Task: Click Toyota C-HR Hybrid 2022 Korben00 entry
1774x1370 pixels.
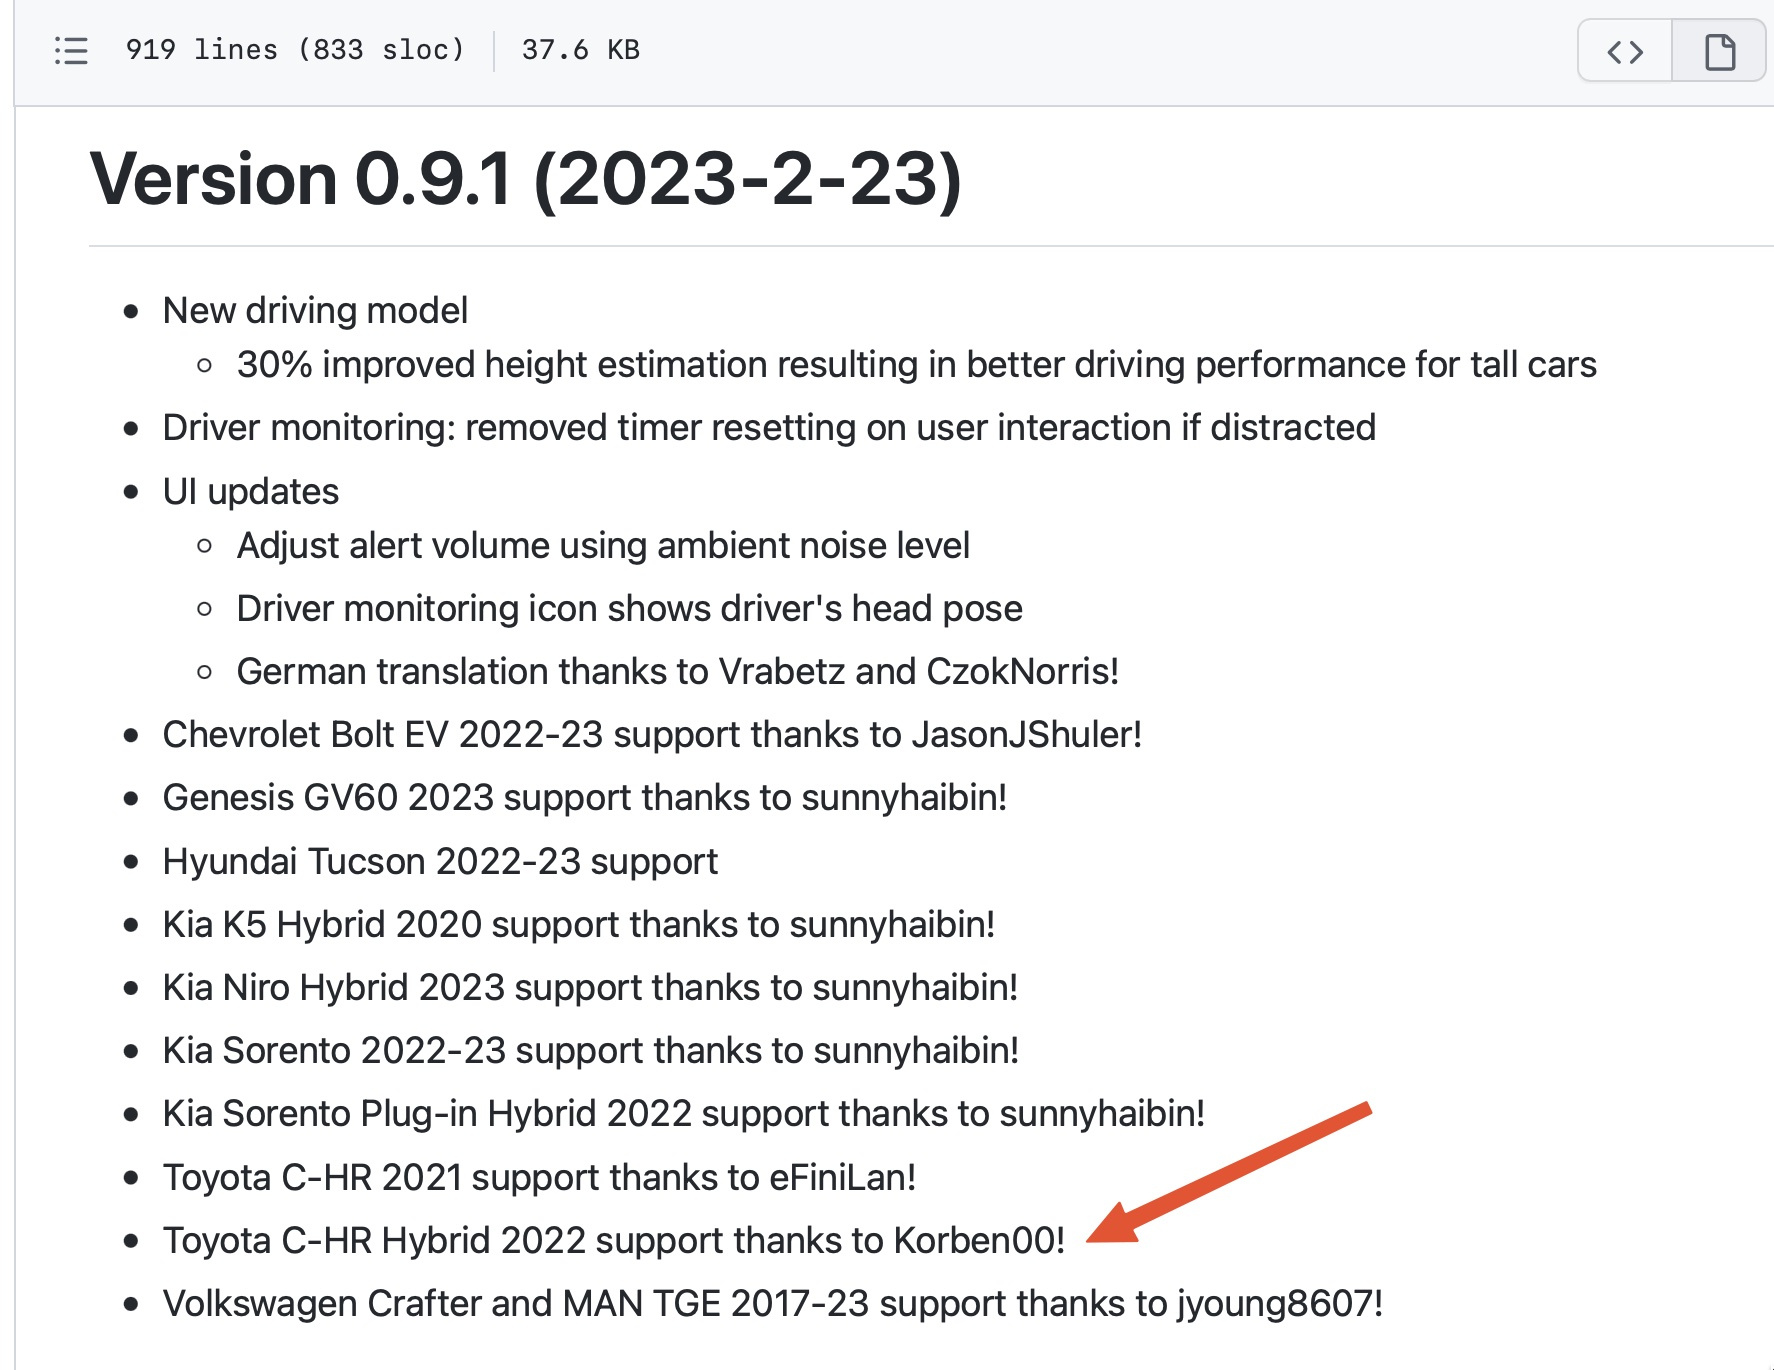Action: 614,1241
